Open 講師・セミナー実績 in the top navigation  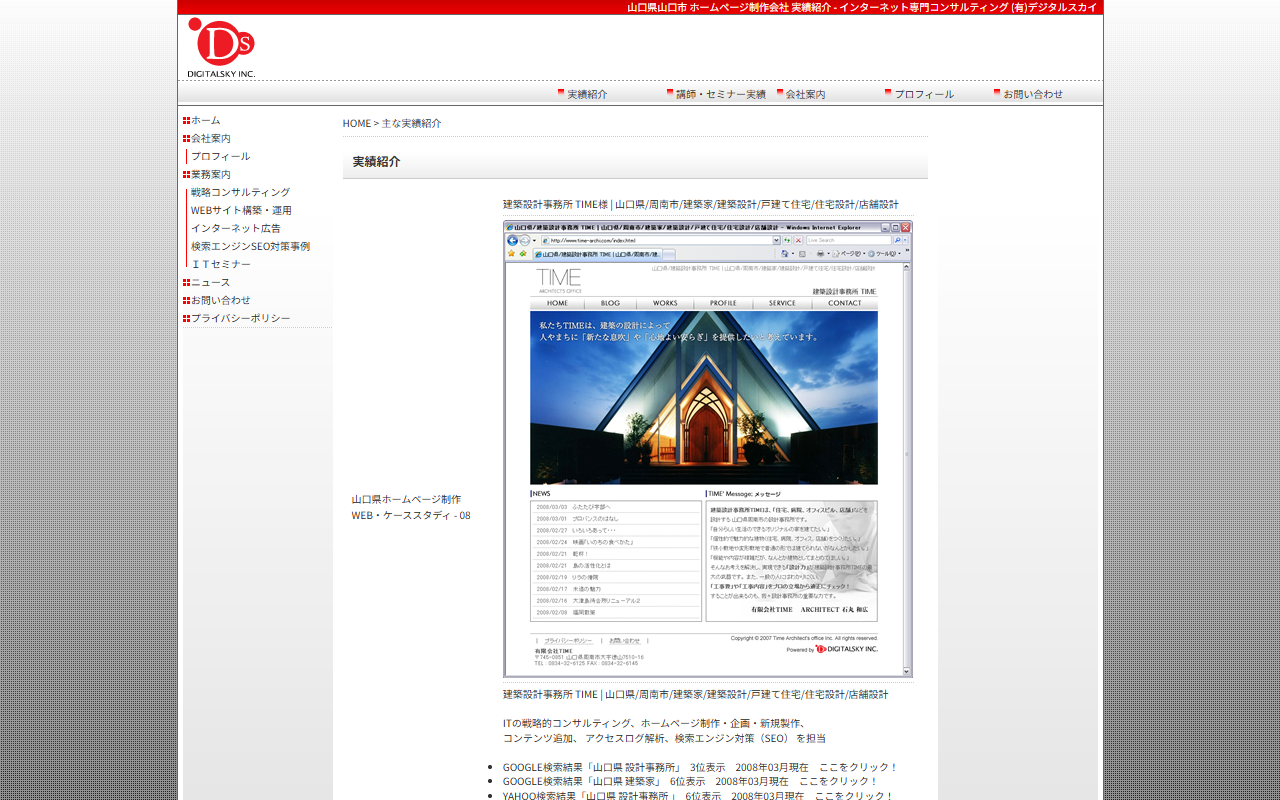pyautogui.click(x=720, y=94)
